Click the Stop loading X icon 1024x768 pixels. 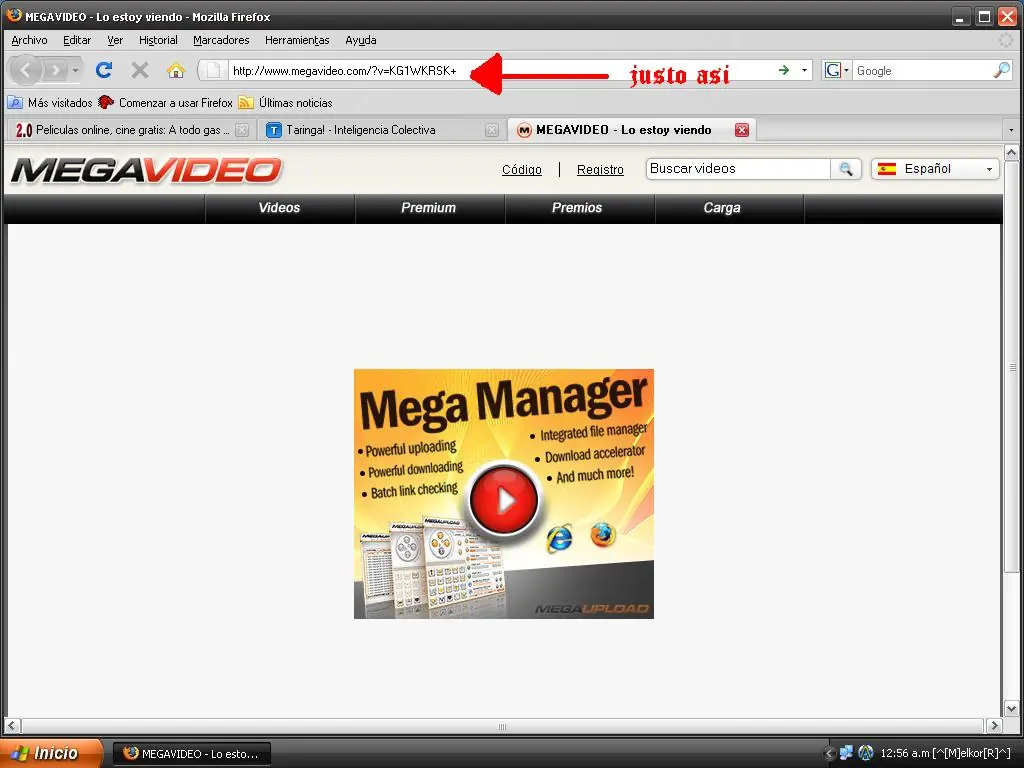140,70
